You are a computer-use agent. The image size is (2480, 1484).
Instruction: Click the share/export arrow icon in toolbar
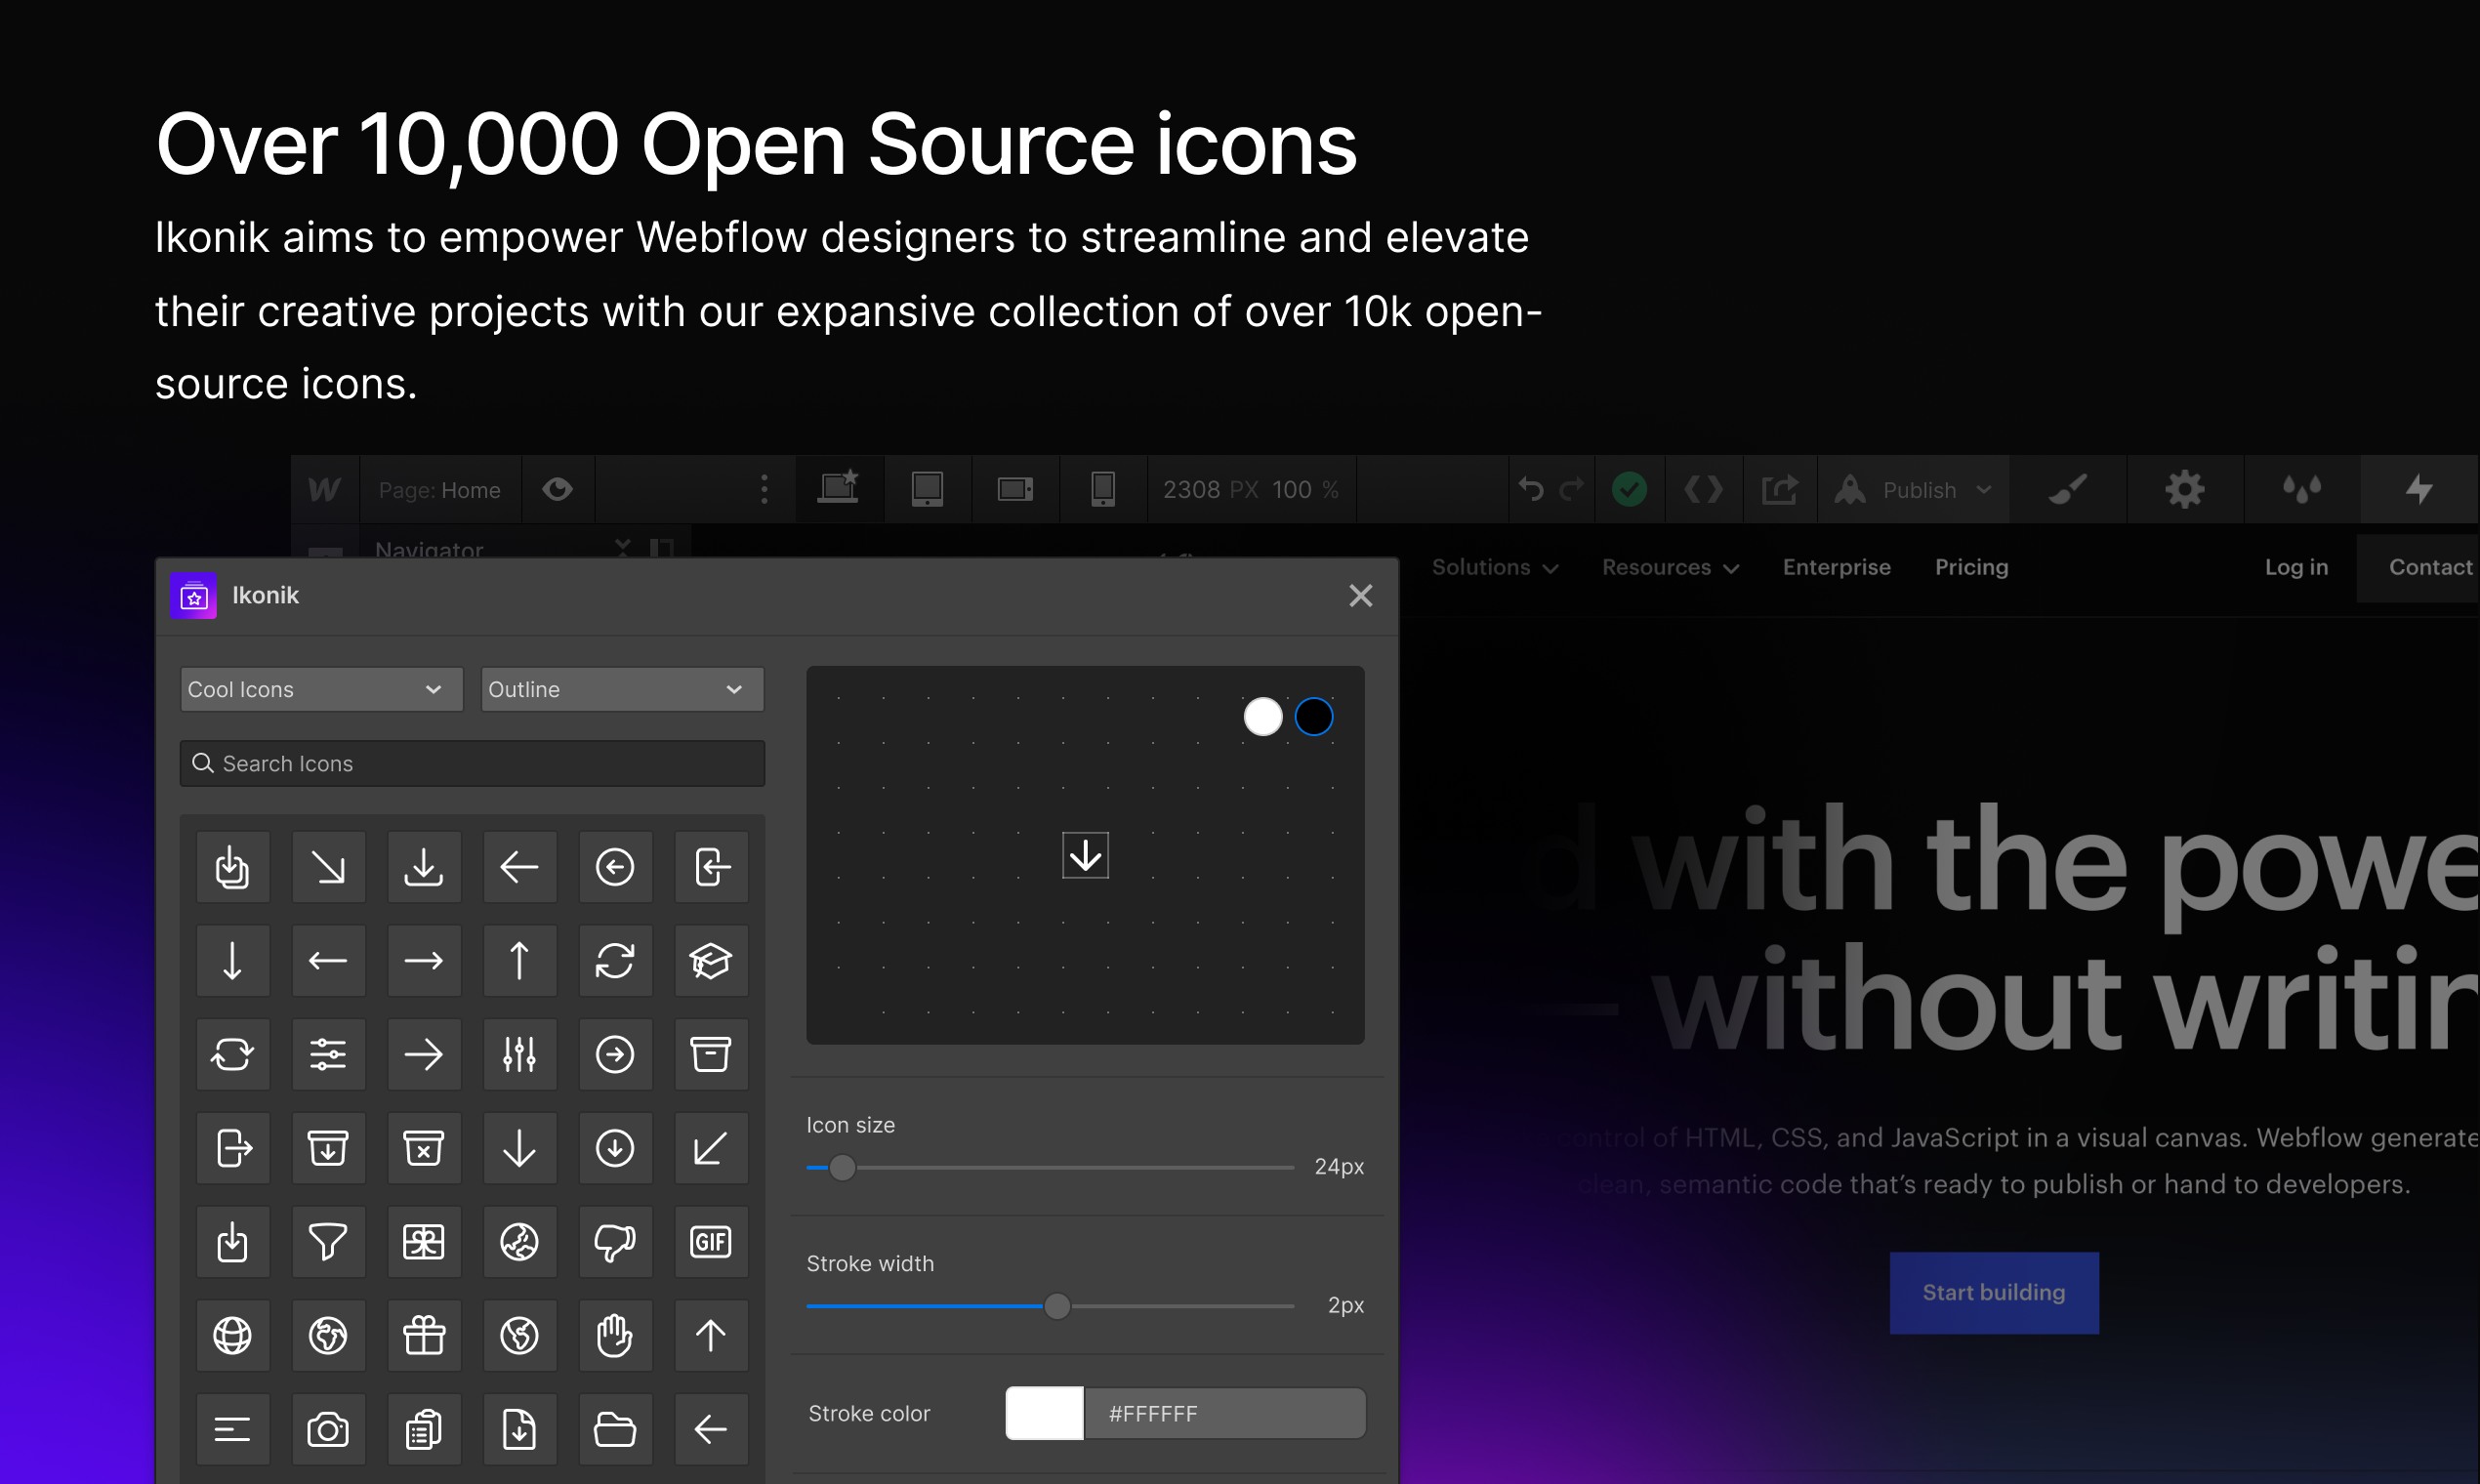(x=1780, y=489)
